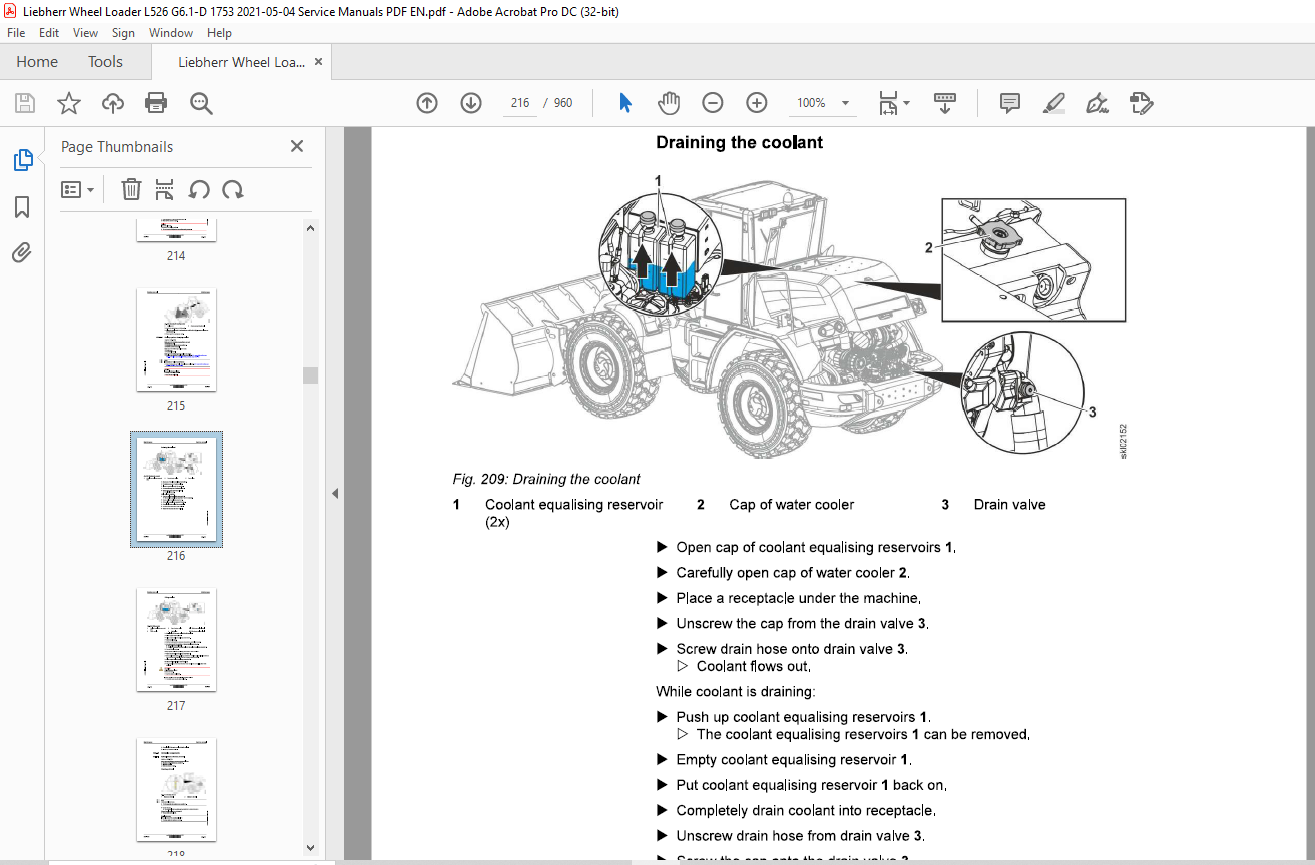Switch to the Home tab
This screenshot has height=865, width=1315.
(x=37, y=62)
